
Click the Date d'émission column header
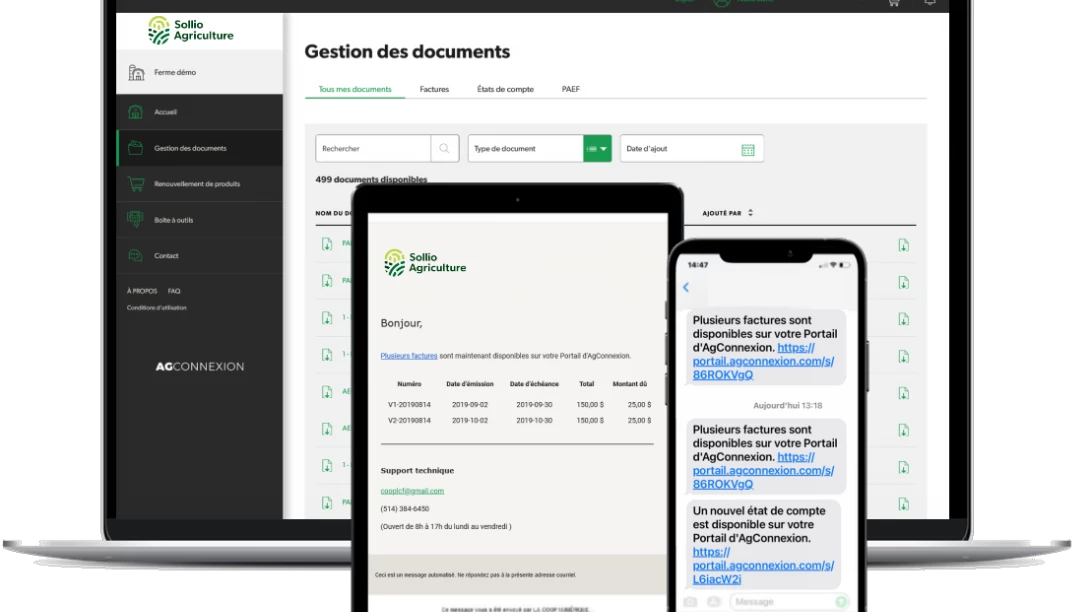tap(469, 384)
